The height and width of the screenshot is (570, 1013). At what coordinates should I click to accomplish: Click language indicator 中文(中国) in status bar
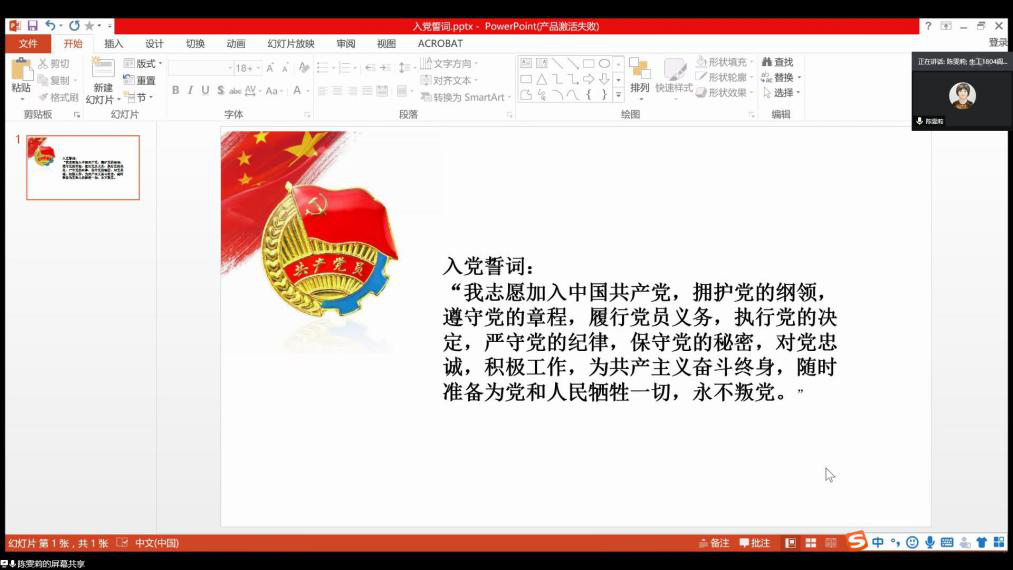pos(156,543)
